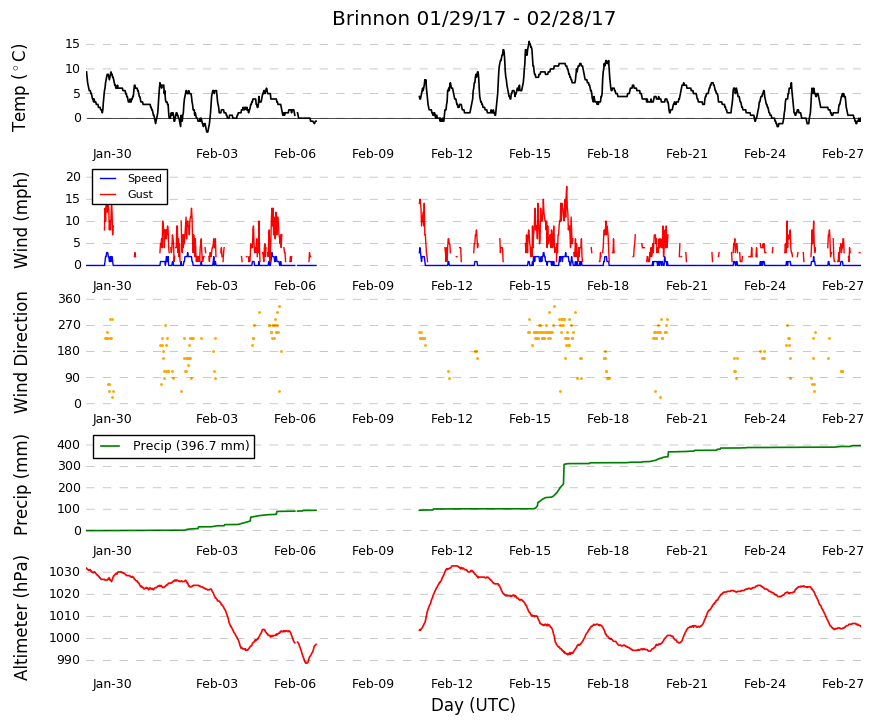Click the Wind Direction axis label
This screenshot has width=875, height=725.
pos(20,352)
